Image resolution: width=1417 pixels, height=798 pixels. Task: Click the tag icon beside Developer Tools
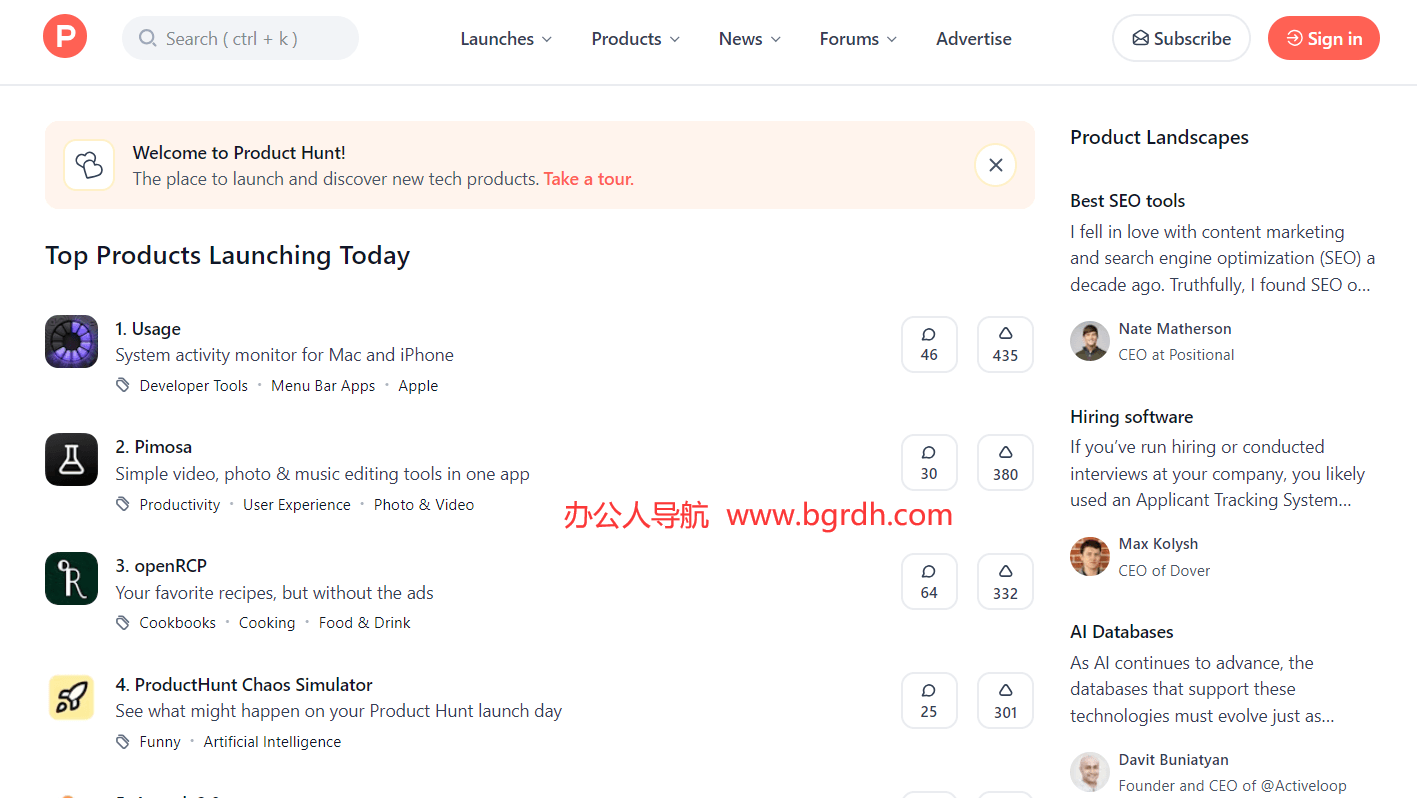click(122, 384)
